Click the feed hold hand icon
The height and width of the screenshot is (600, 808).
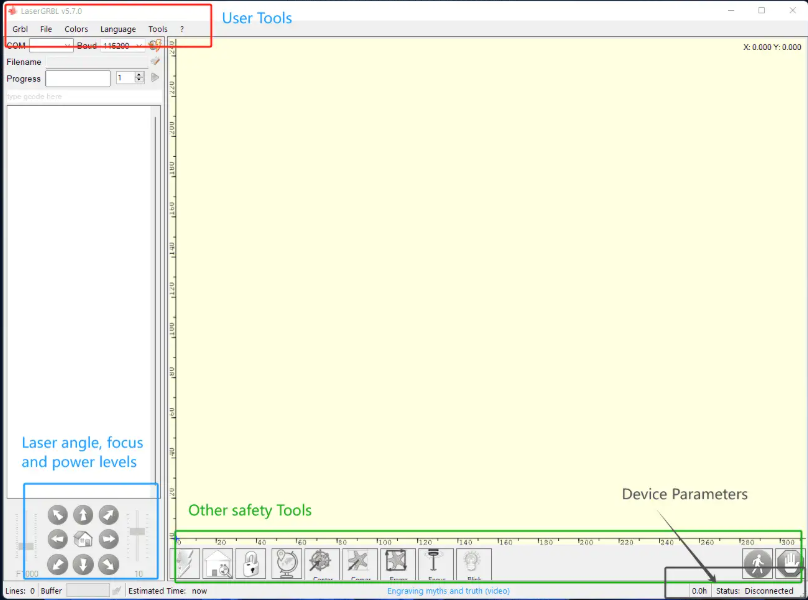[x=790, y=563]
